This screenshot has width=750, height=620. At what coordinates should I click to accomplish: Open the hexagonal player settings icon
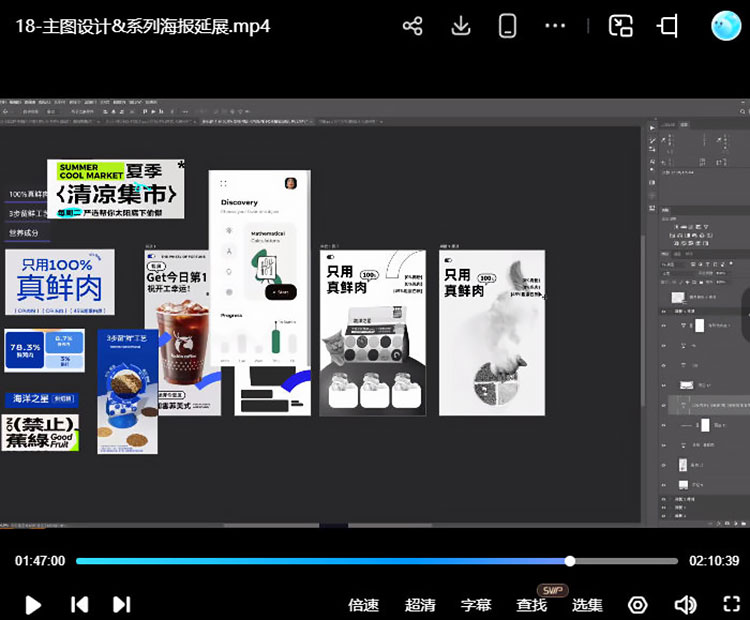point(638,604)
